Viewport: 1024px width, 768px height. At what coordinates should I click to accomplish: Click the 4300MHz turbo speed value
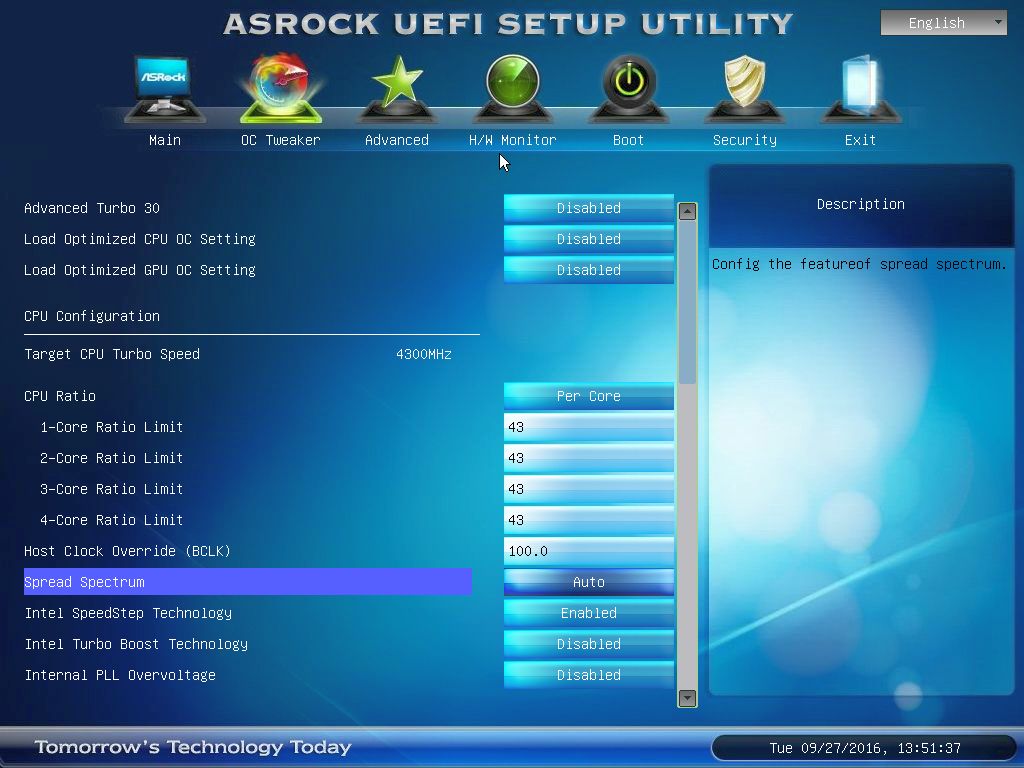[x=424, y=354]
